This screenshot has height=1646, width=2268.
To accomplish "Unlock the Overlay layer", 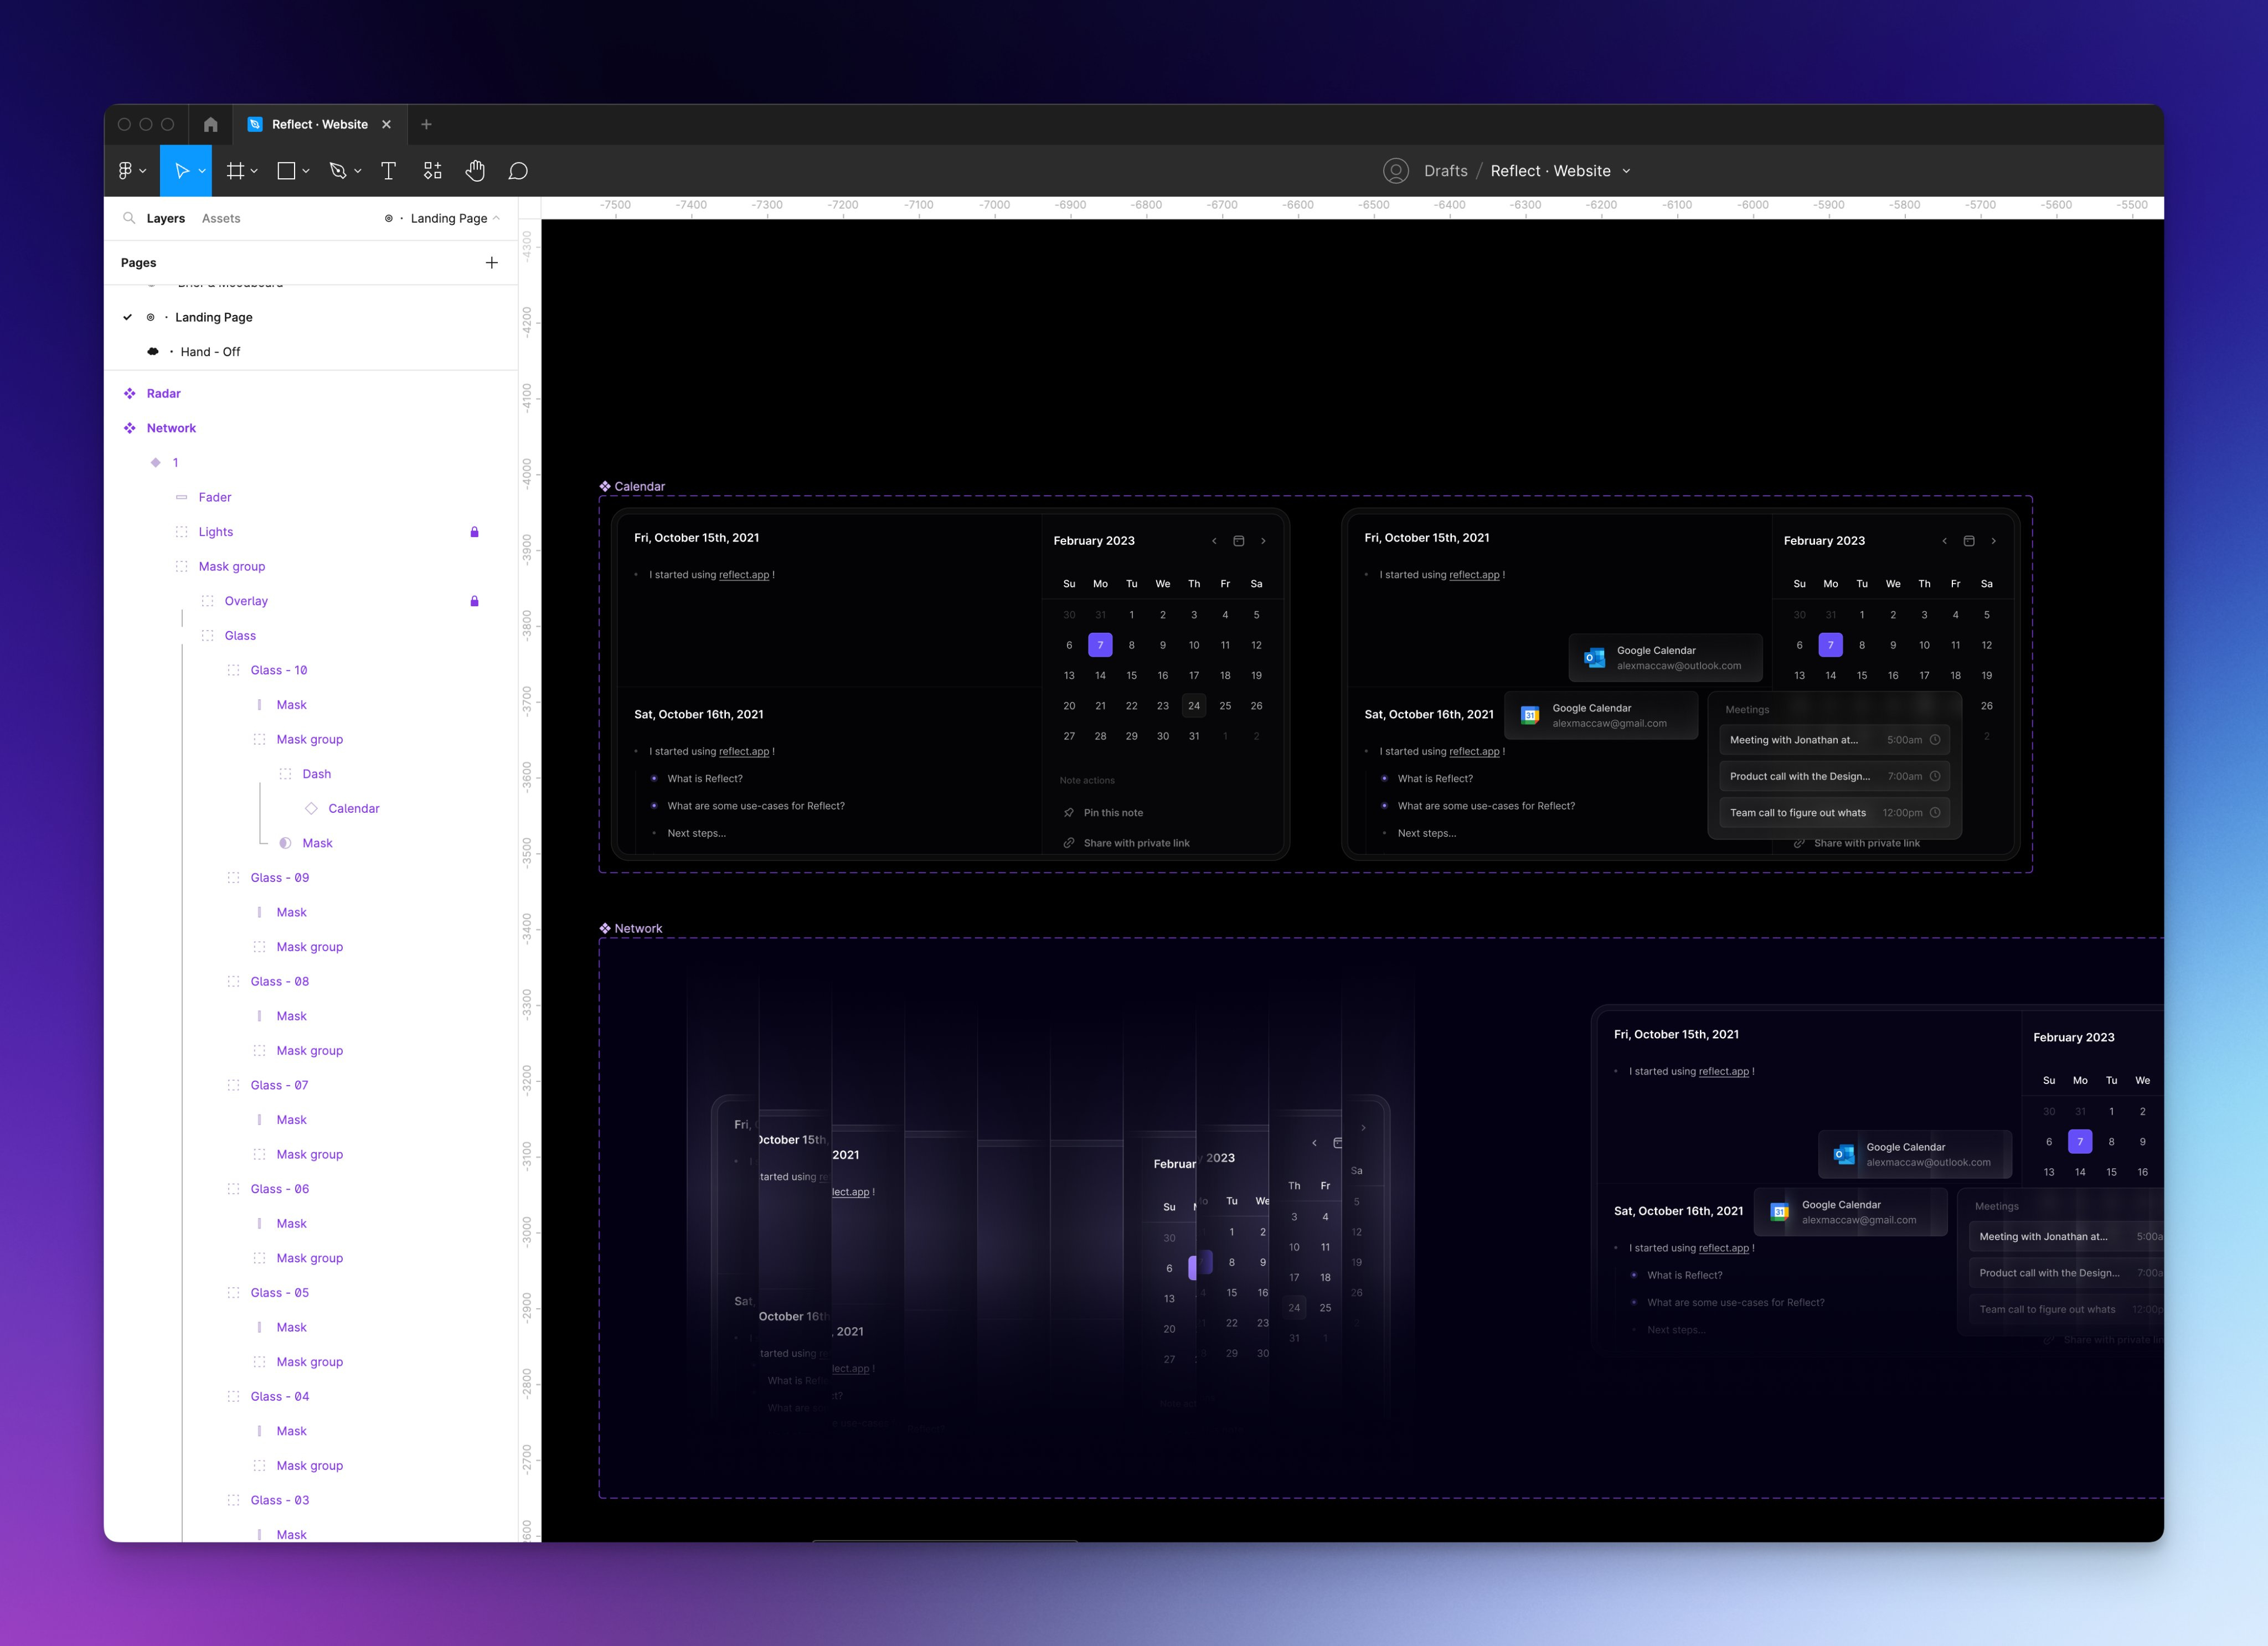I will [x=475, y=601].
